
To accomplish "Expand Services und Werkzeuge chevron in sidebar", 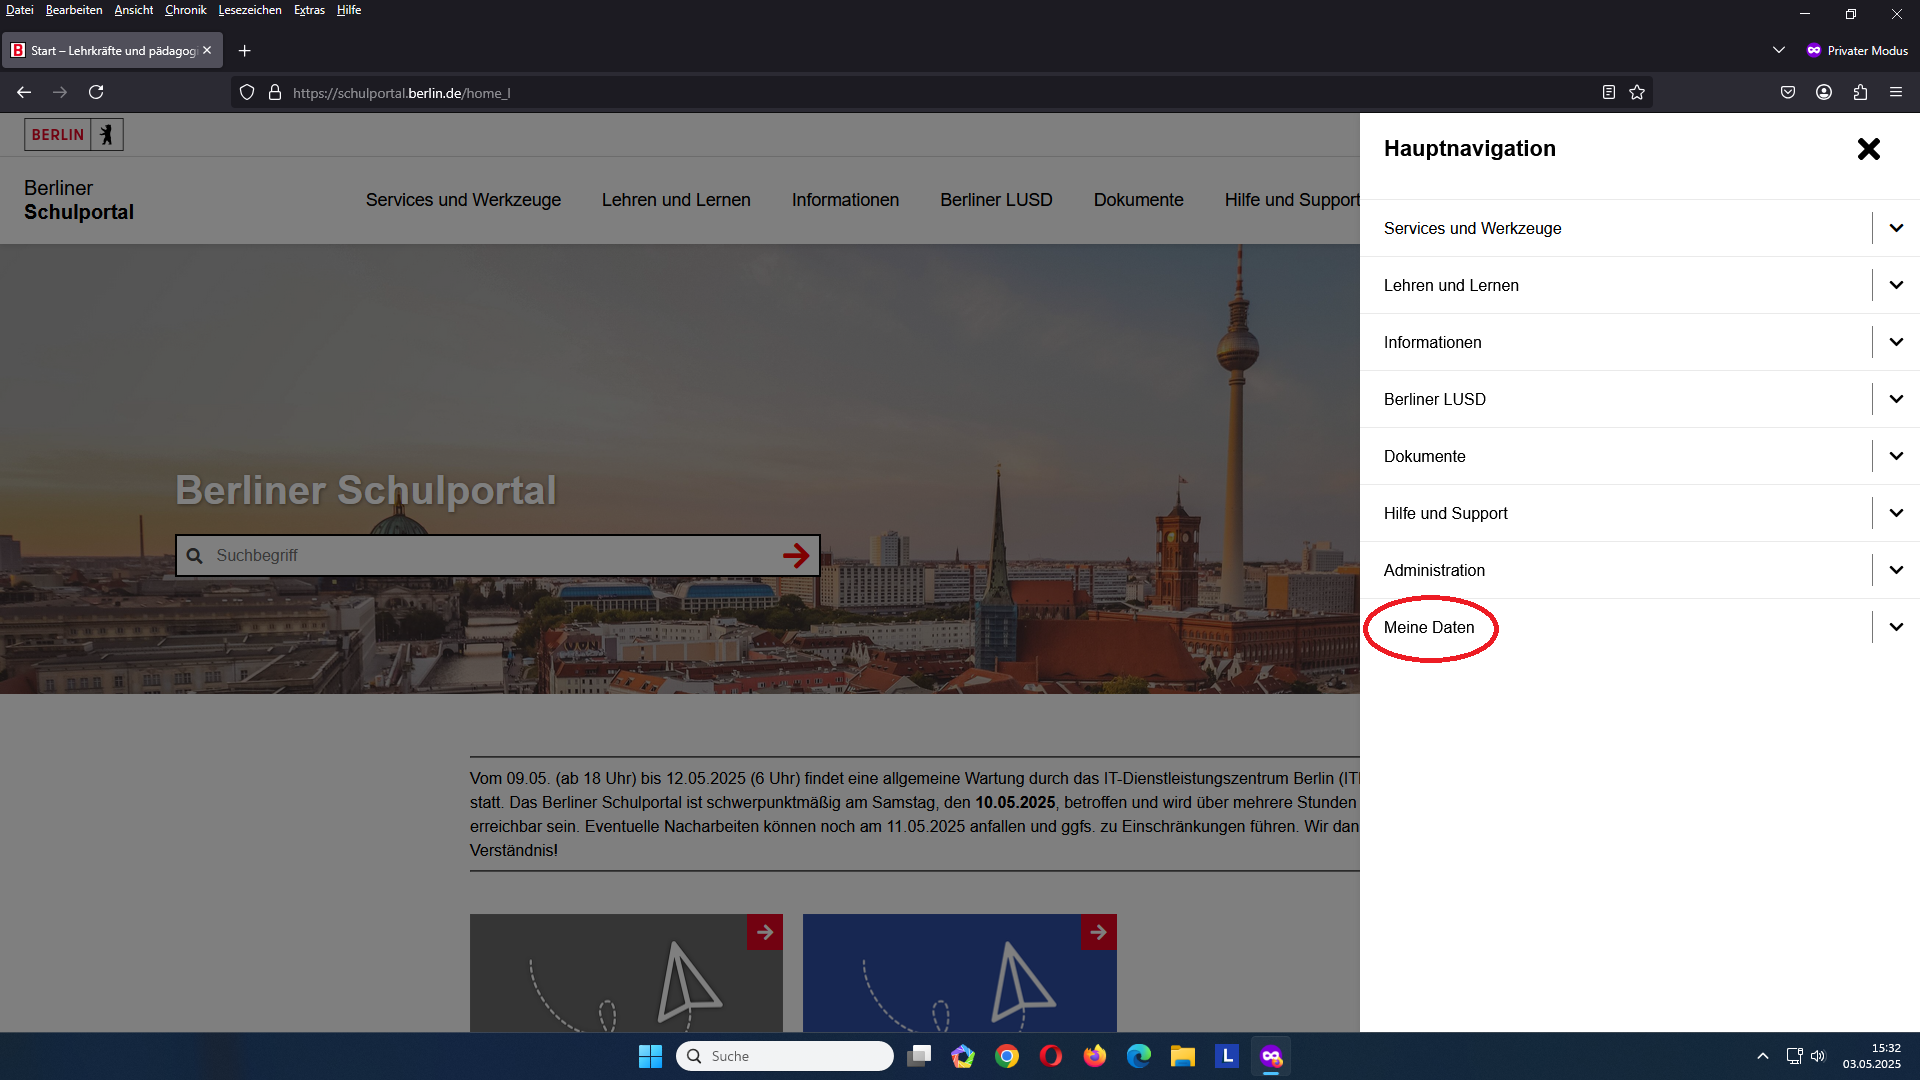I will pos(1896,228).
